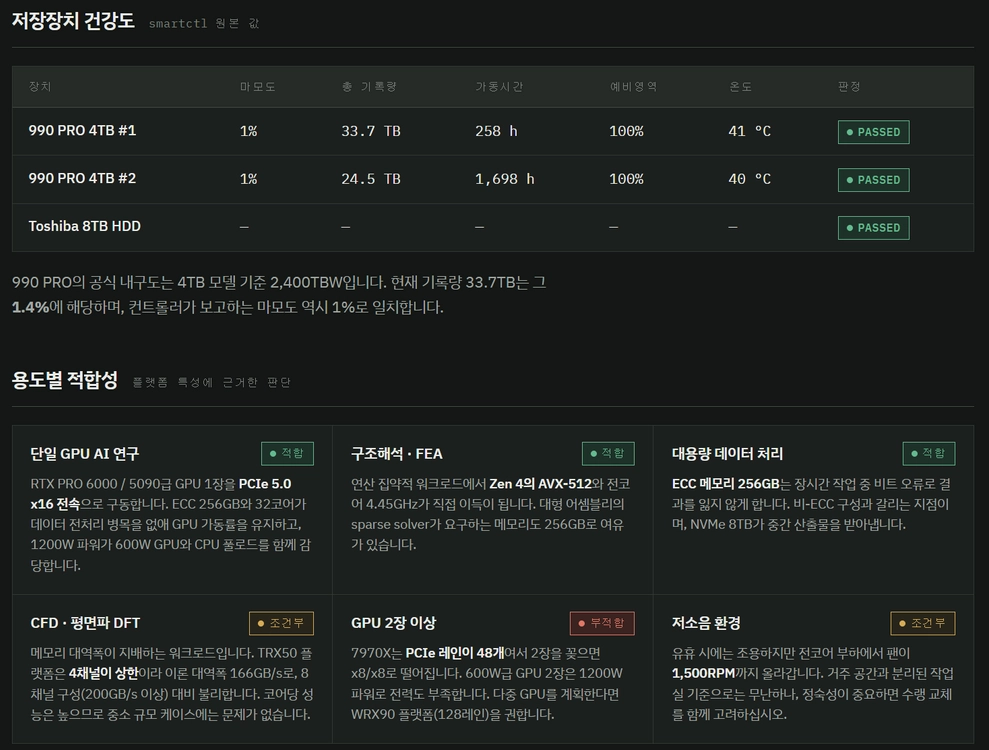Click the bold 1,500RPM text
The image size is (989, 750).
click(x=704, y=673)
